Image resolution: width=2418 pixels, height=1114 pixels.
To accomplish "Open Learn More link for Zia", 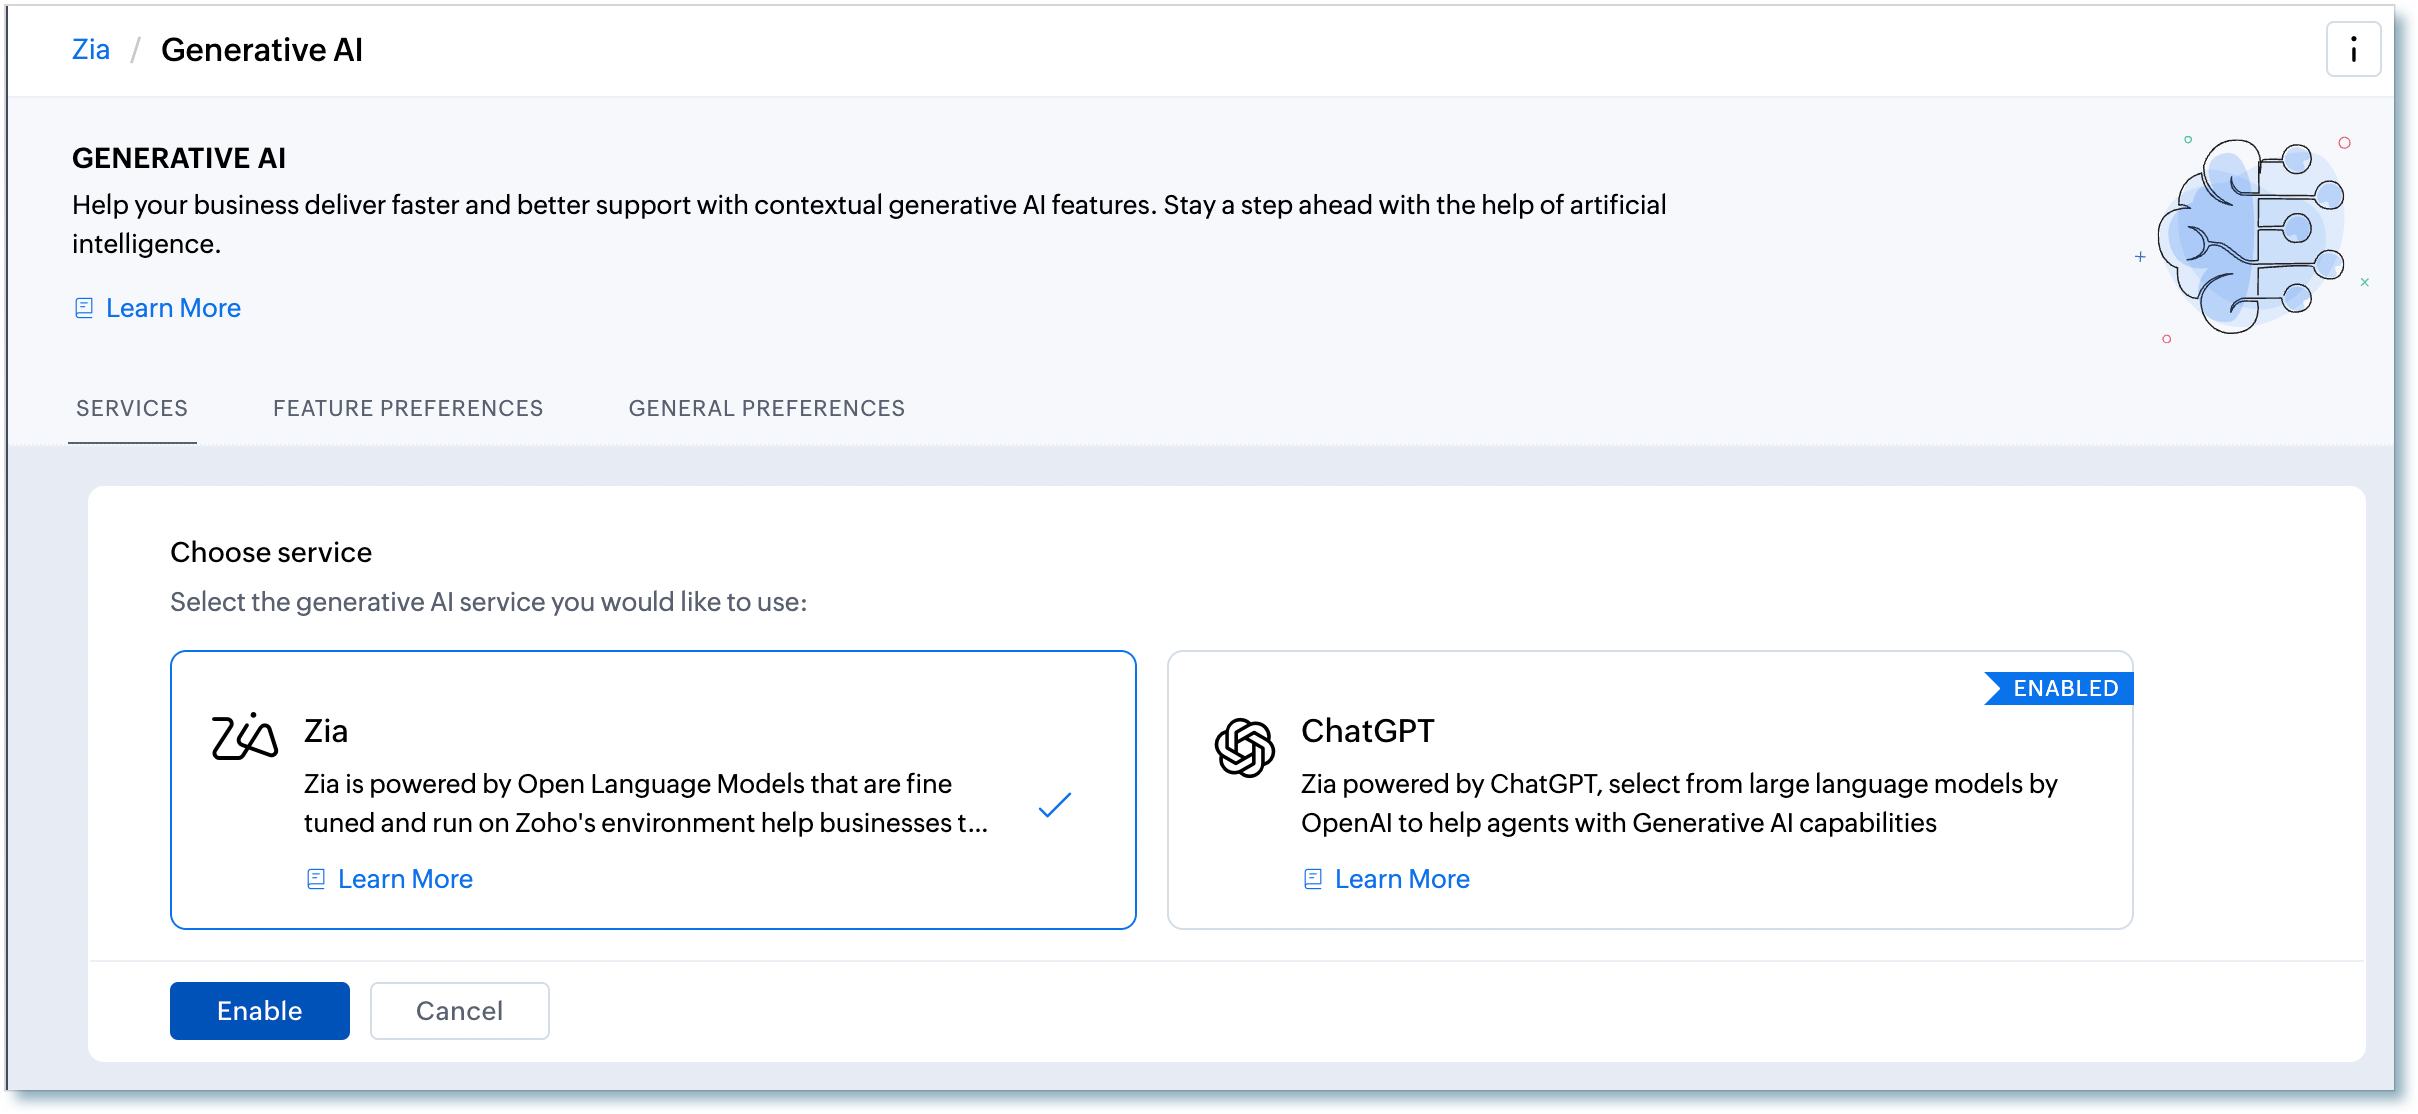I will pos(405,879).
